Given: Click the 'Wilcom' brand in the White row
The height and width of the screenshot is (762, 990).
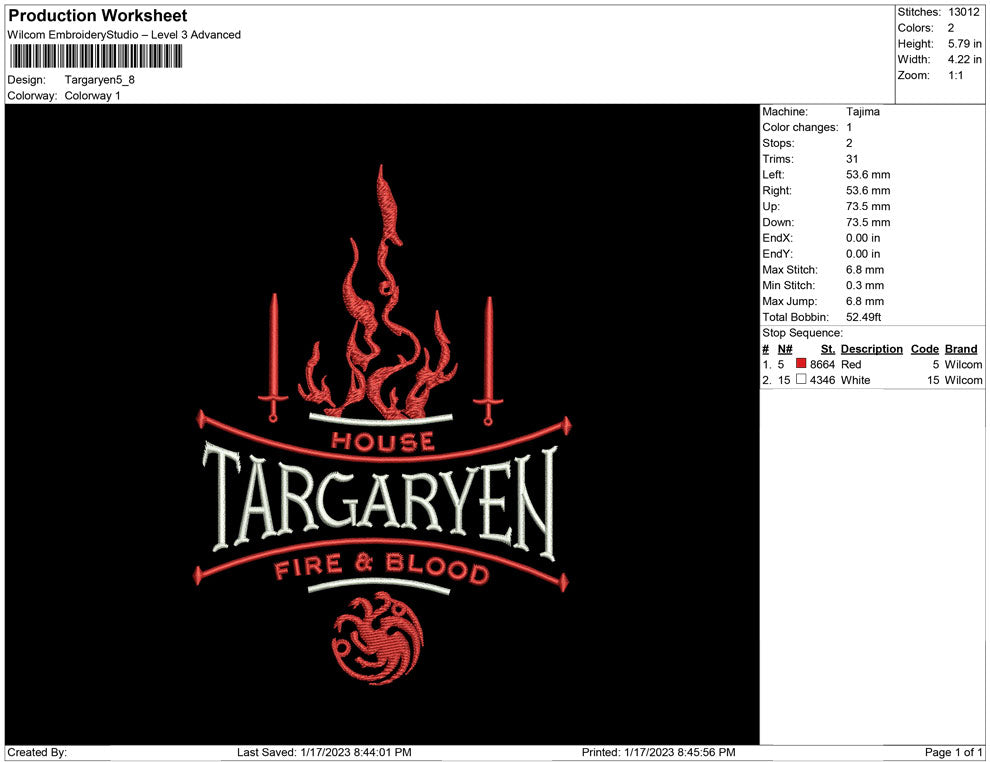Looking at the screenshot, I should click(x=963, y=380).
